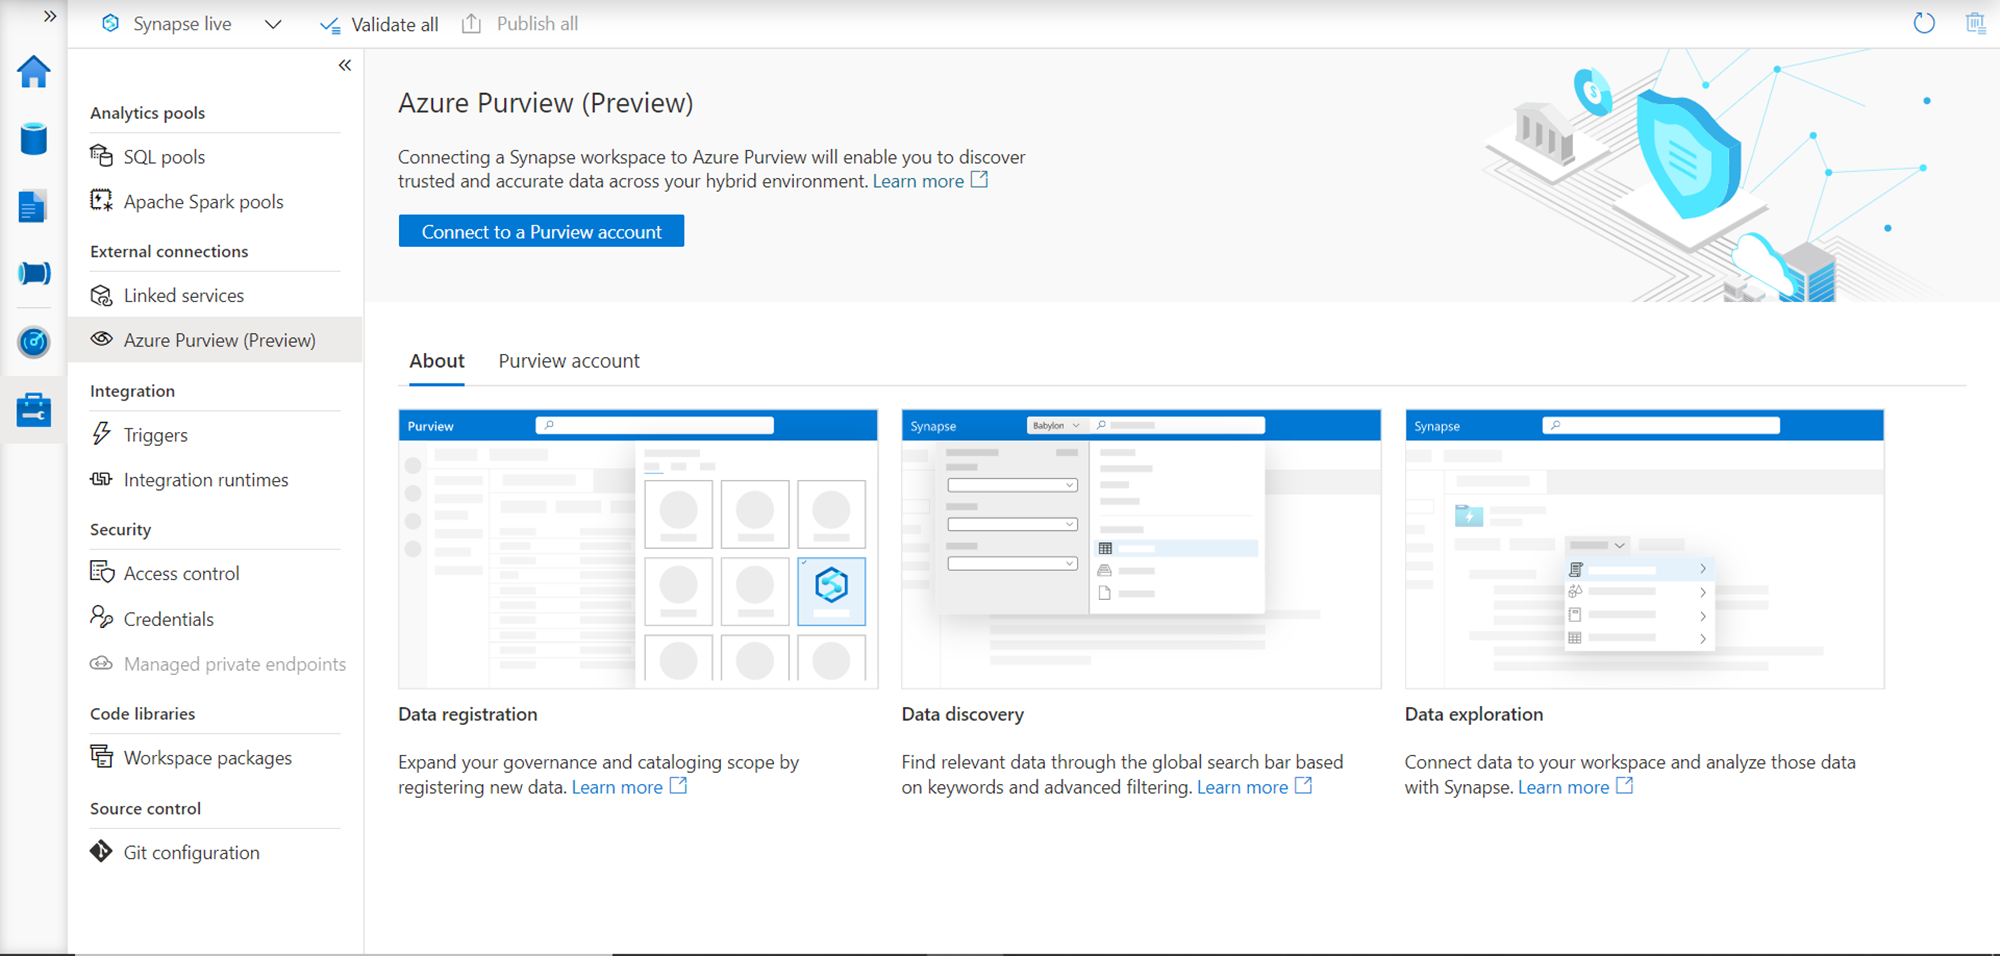Image resolution: width=2000 pixels, height=956 pixels.
Task: Collapse the Manage side panel
Action: pos(345,65)
